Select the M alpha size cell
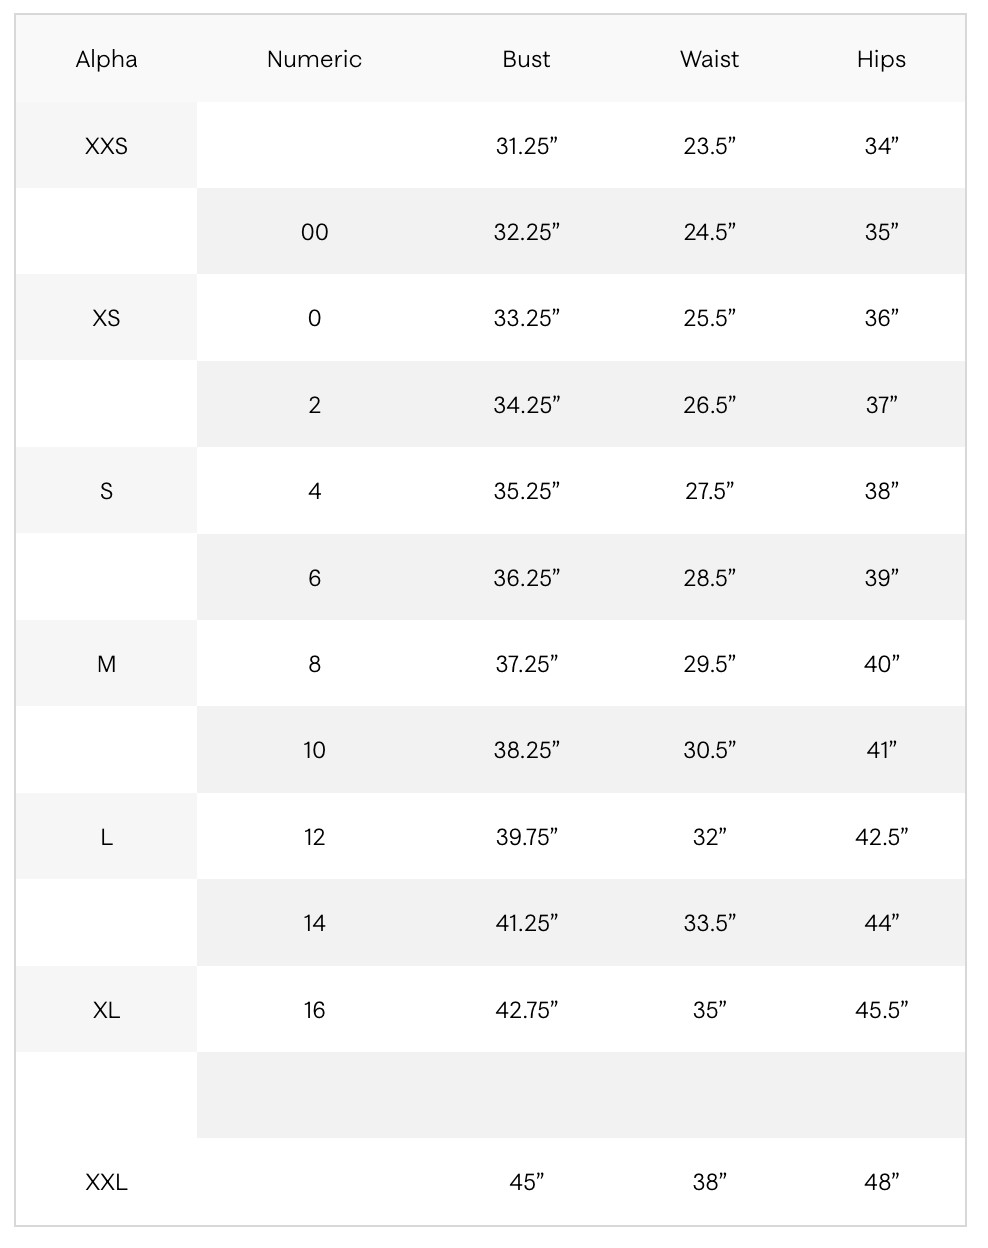The image size is (988, 1248). [x=106, y=664]
